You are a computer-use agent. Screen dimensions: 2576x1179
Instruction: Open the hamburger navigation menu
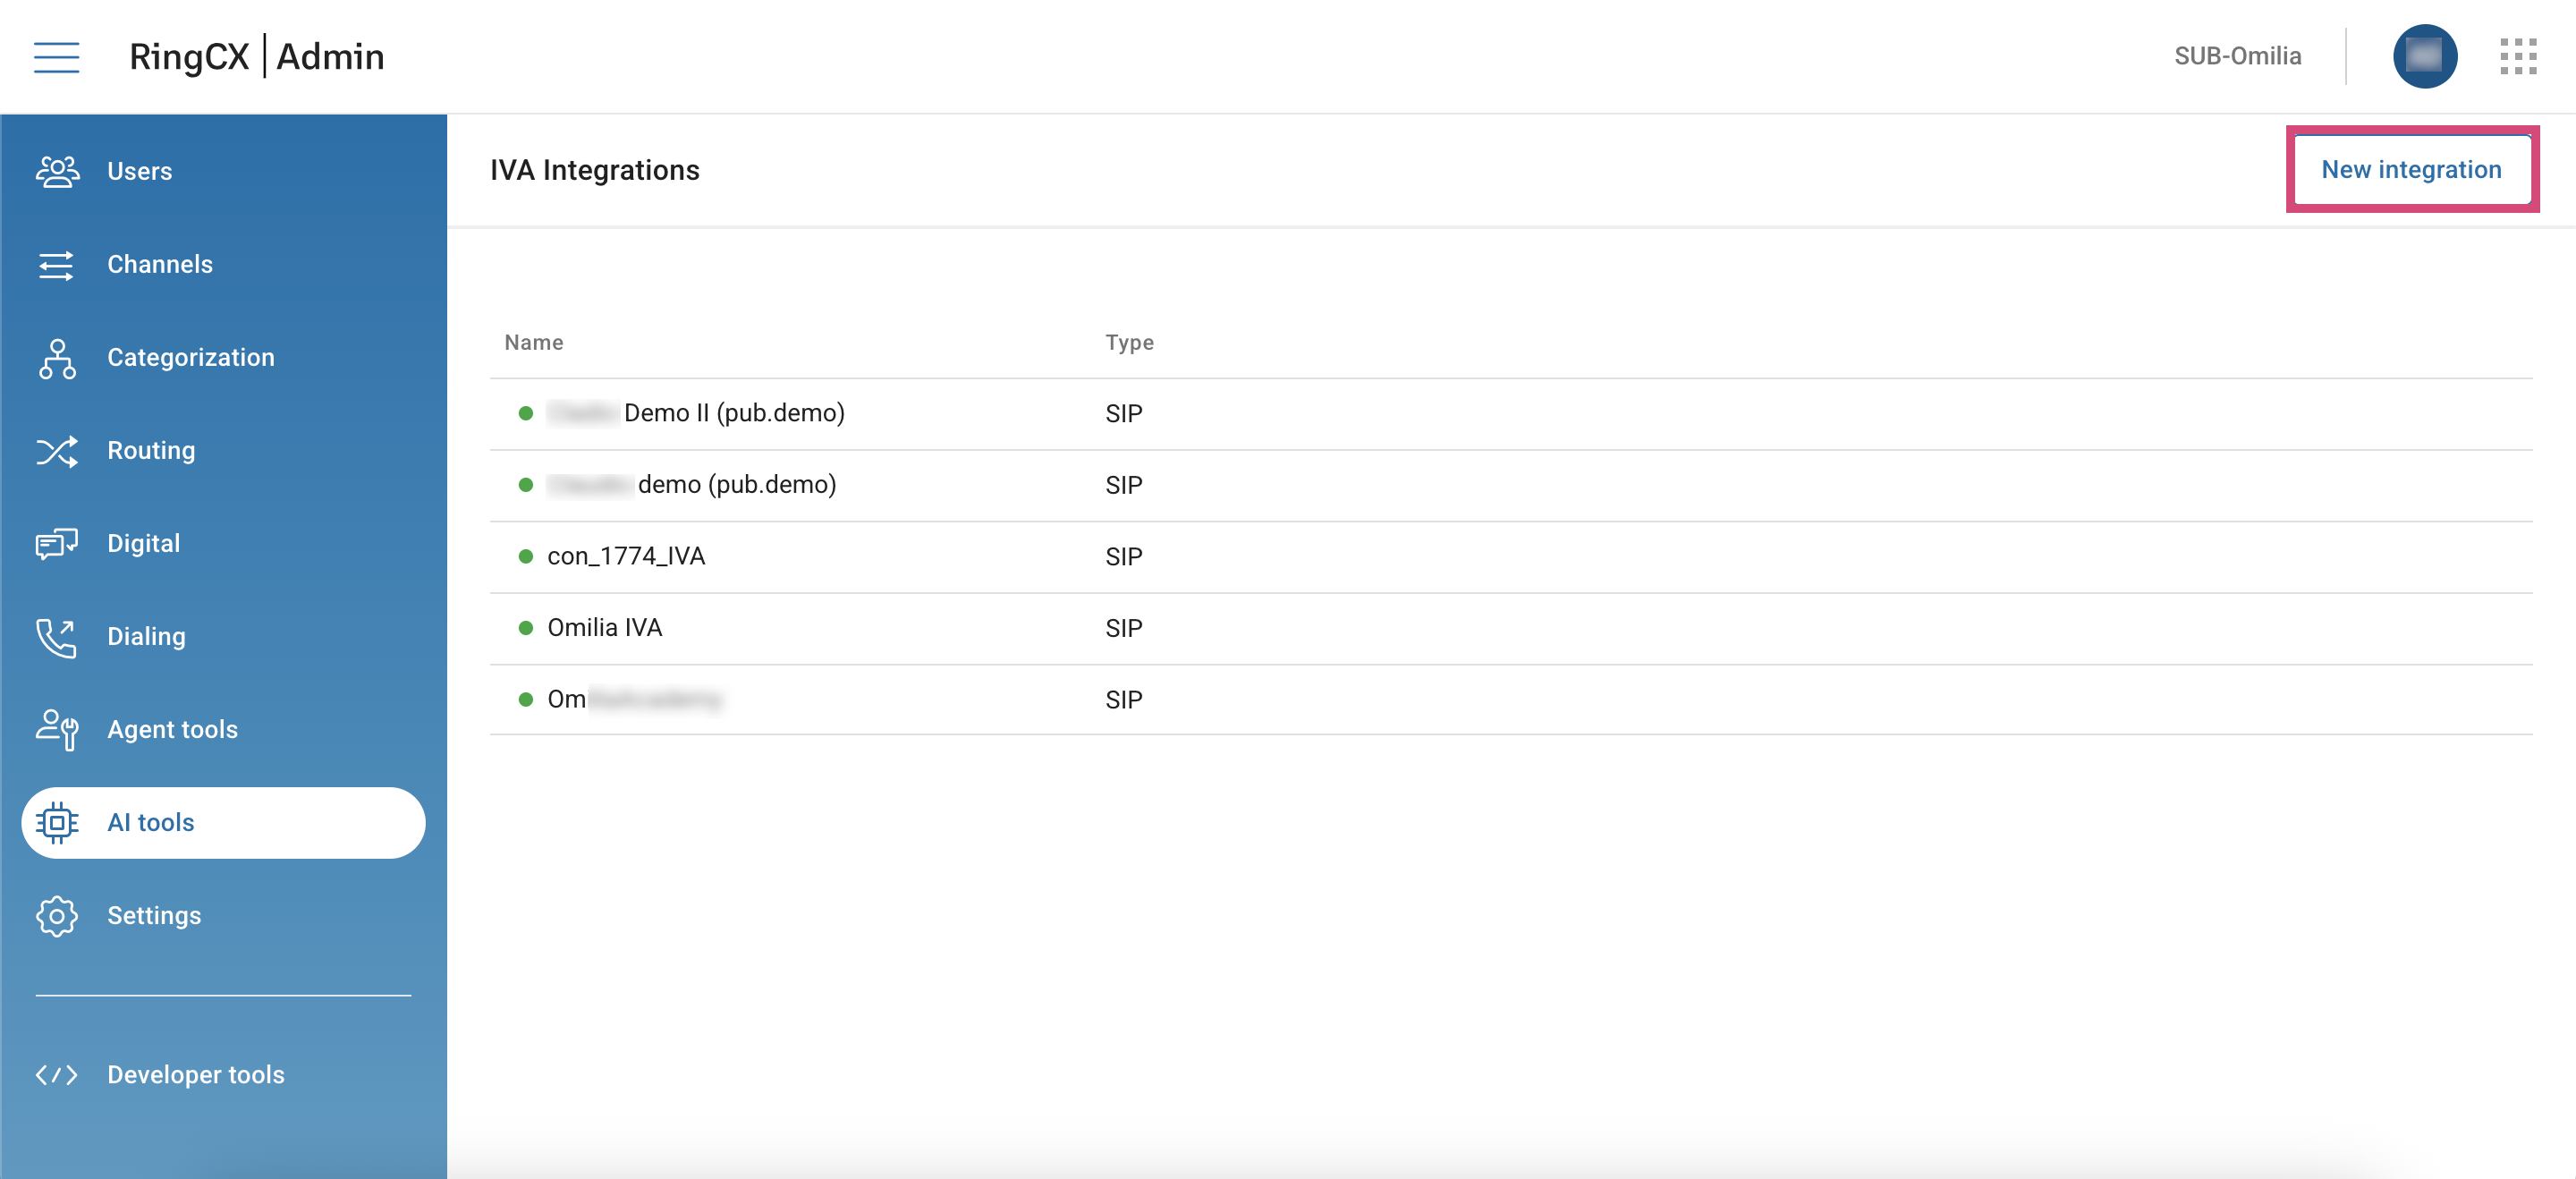(x=56, y=57)
